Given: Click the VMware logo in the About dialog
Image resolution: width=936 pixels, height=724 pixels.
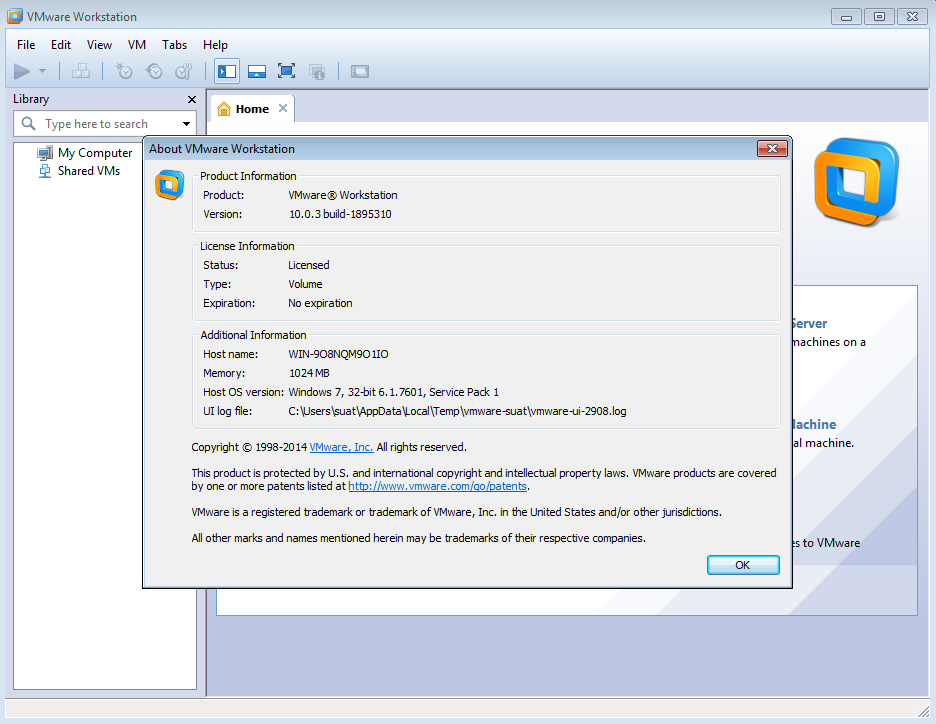Looking at the screenshot, I should tap(169, 184).
